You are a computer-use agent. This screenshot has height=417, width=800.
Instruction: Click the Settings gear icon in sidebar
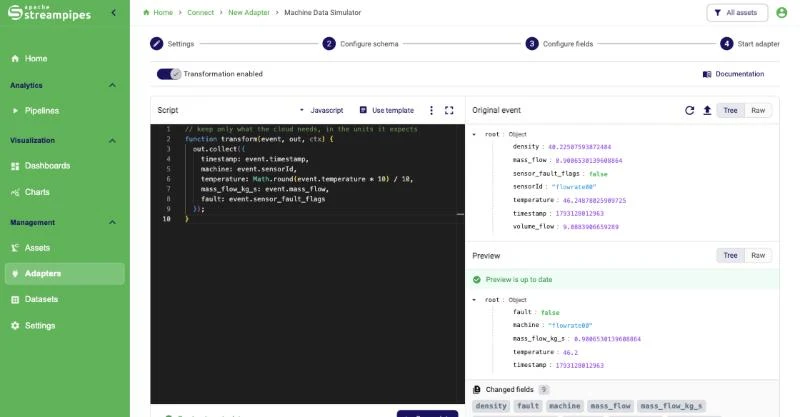pyautogui.click(x=15, y=326)
